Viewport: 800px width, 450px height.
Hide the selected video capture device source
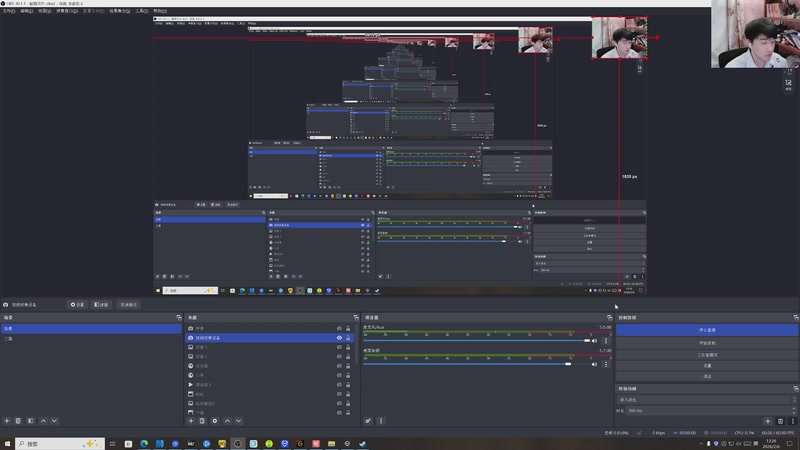(339, 338)
